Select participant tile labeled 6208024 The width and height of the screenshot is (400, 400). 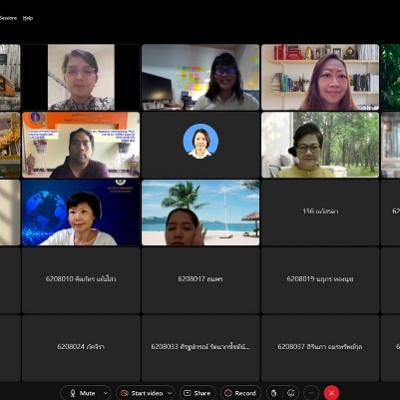[81, 348]
